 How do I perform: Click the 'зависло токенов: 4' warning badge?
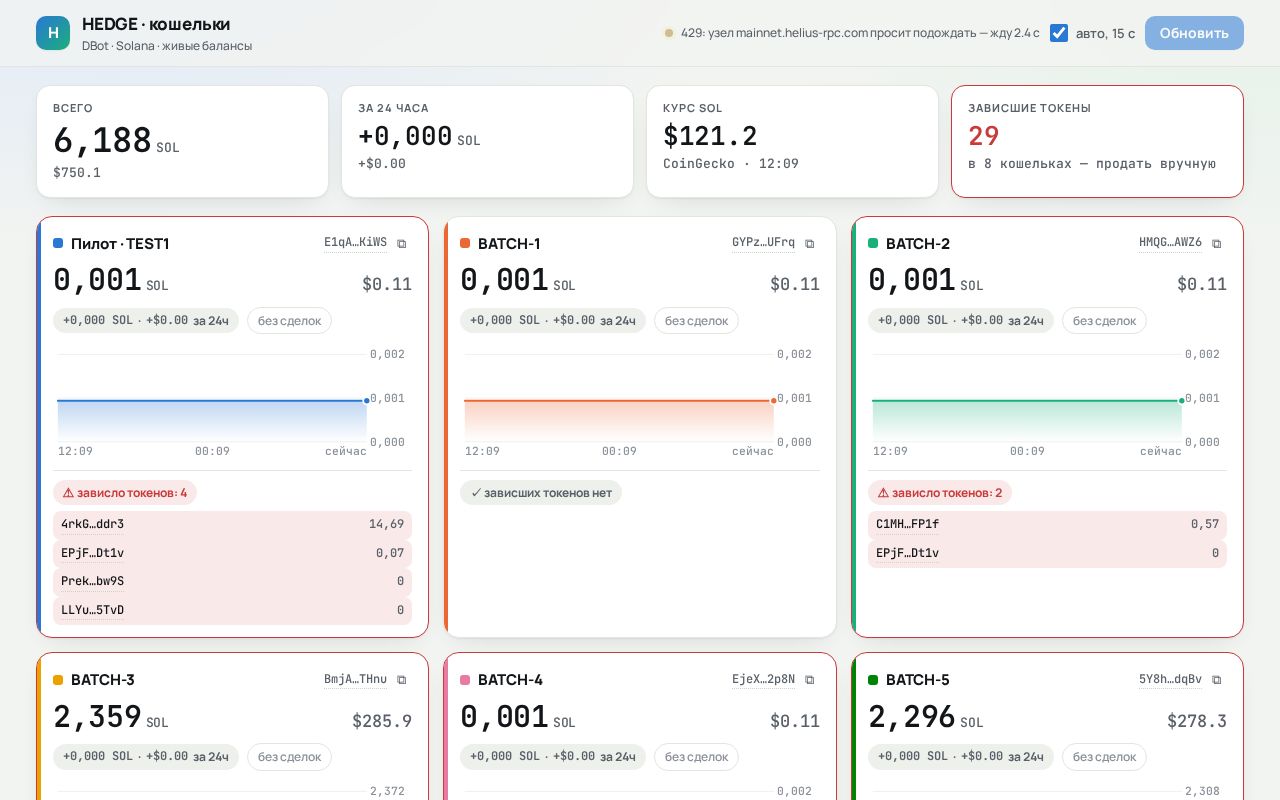(x=125, y=492)
